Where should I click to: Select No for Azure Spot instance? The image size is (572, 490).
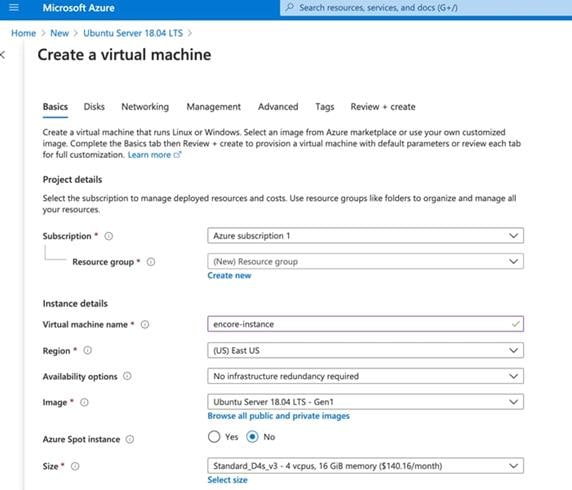coord(252,437)
